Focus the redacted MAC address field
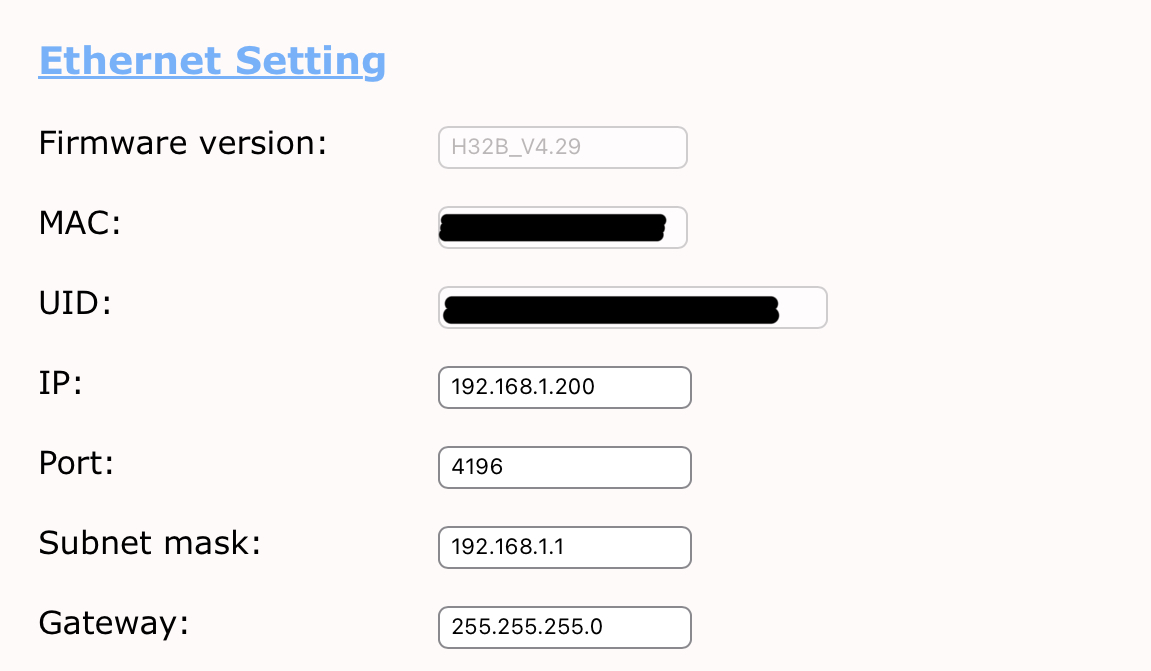This screenshot has width=1151, height=671. 562,227
